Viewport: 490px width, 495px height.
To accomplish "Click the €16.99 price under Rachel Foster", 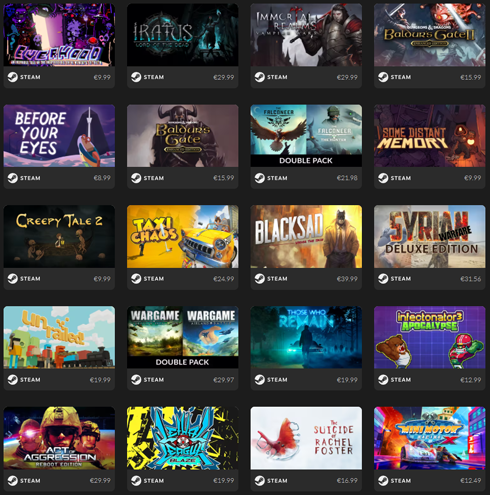I will (x=347, y=481).
